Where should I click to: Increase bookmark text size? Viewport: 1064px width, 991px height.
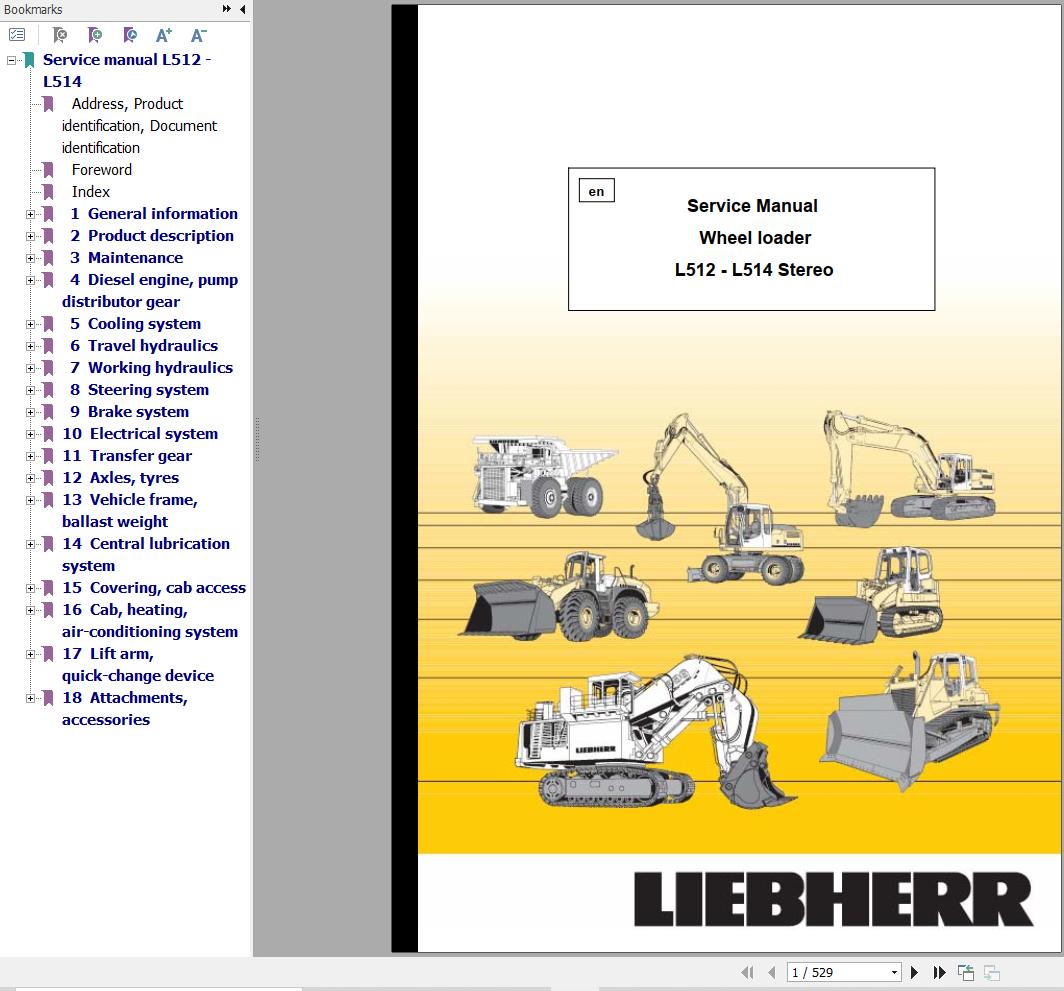coord(164,35)
